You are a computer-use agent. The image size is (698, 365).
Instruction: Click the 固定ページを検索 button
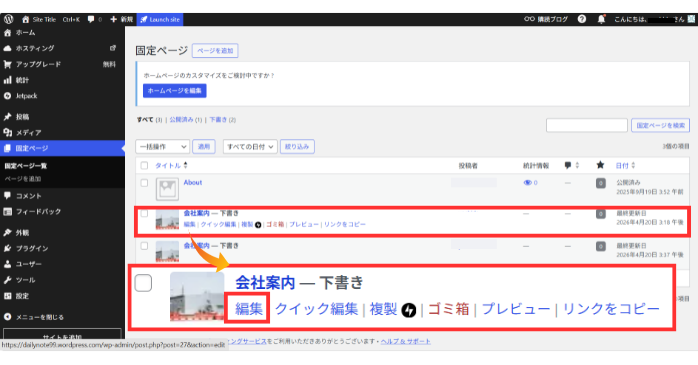click(660, 126)
